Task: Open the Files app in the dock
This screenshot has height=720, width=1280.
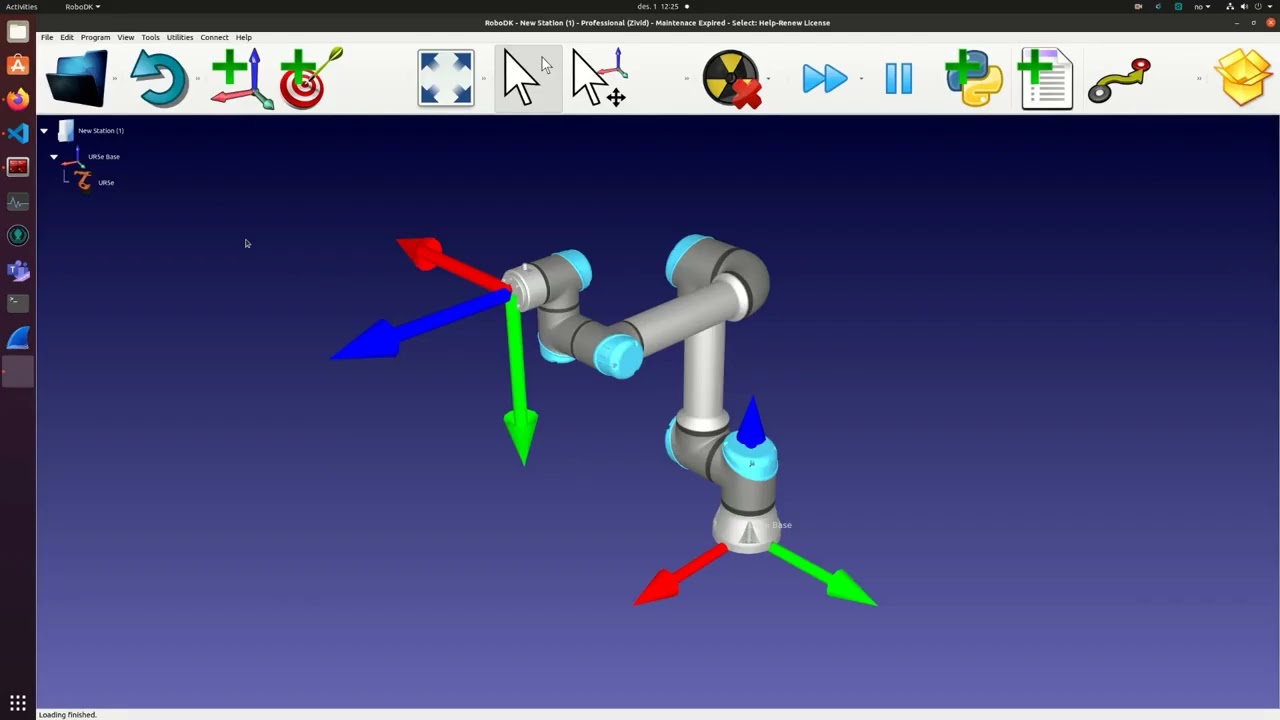Action: [18, 32]
